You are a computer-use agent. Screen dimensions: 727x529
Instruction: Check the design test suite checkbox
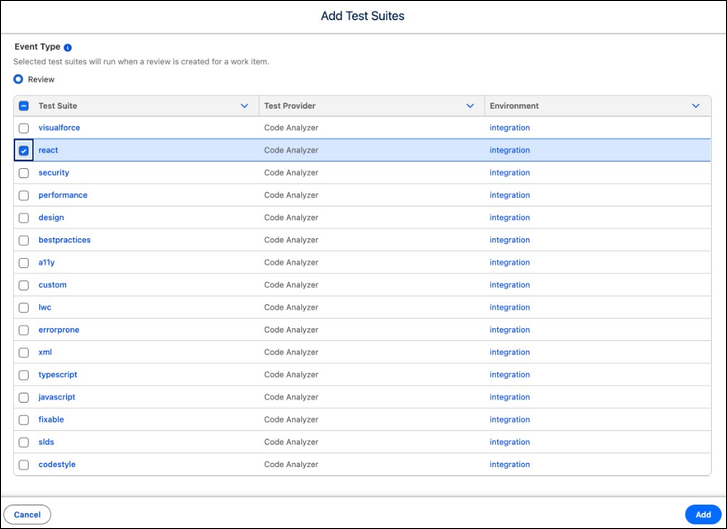pyautogui.click(x=24, y=218)
